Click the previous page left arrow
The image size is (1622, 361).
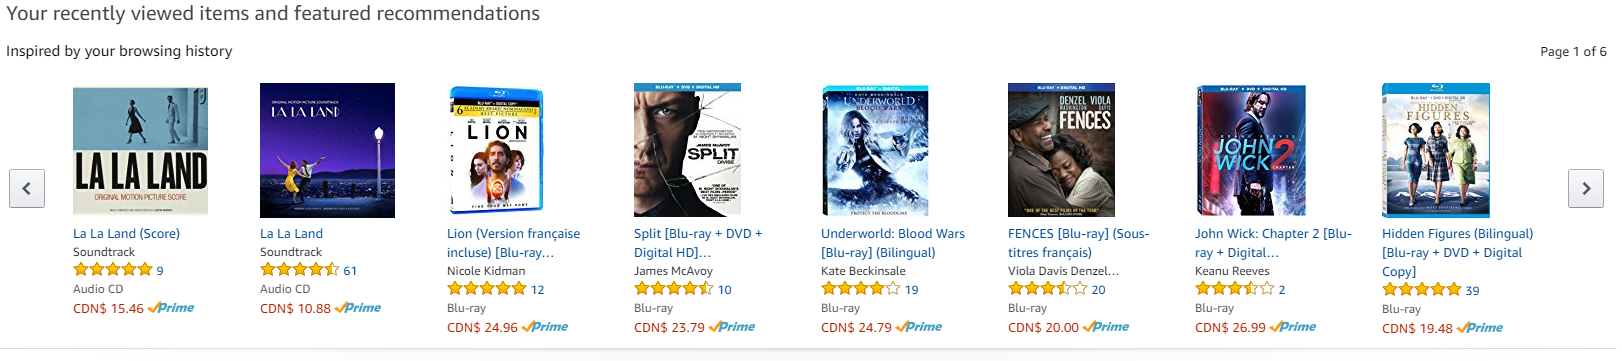[27, 188]
